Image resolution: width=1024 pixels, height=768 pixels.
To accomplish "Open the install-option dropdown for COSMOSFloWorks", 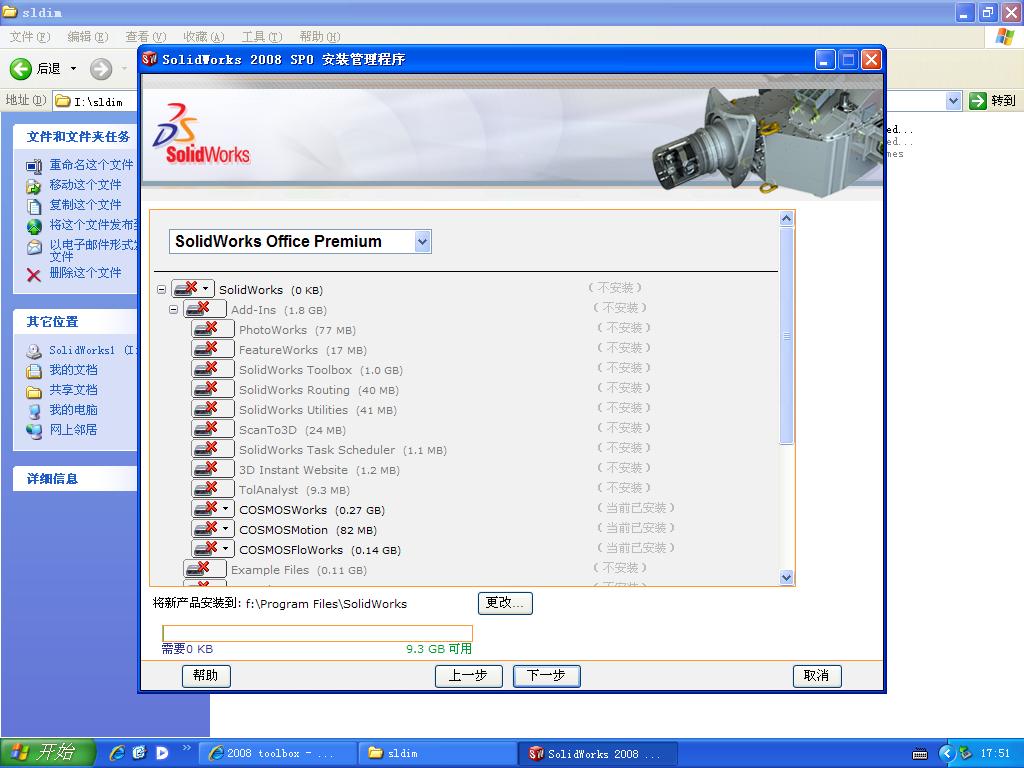I will [225, 549].
